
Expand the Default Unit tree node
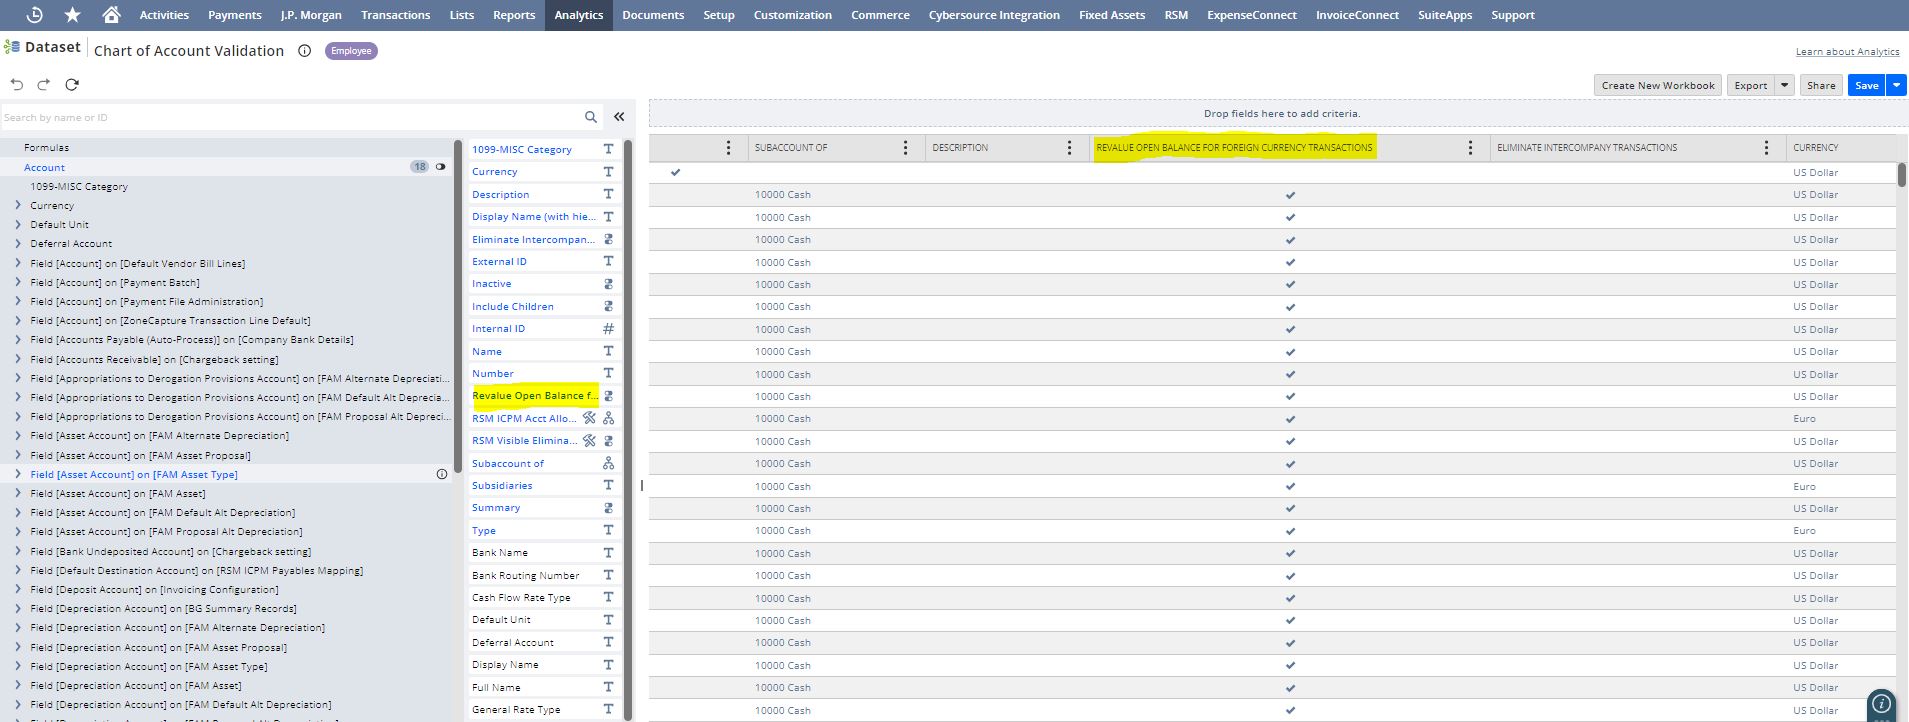[18, 224]
